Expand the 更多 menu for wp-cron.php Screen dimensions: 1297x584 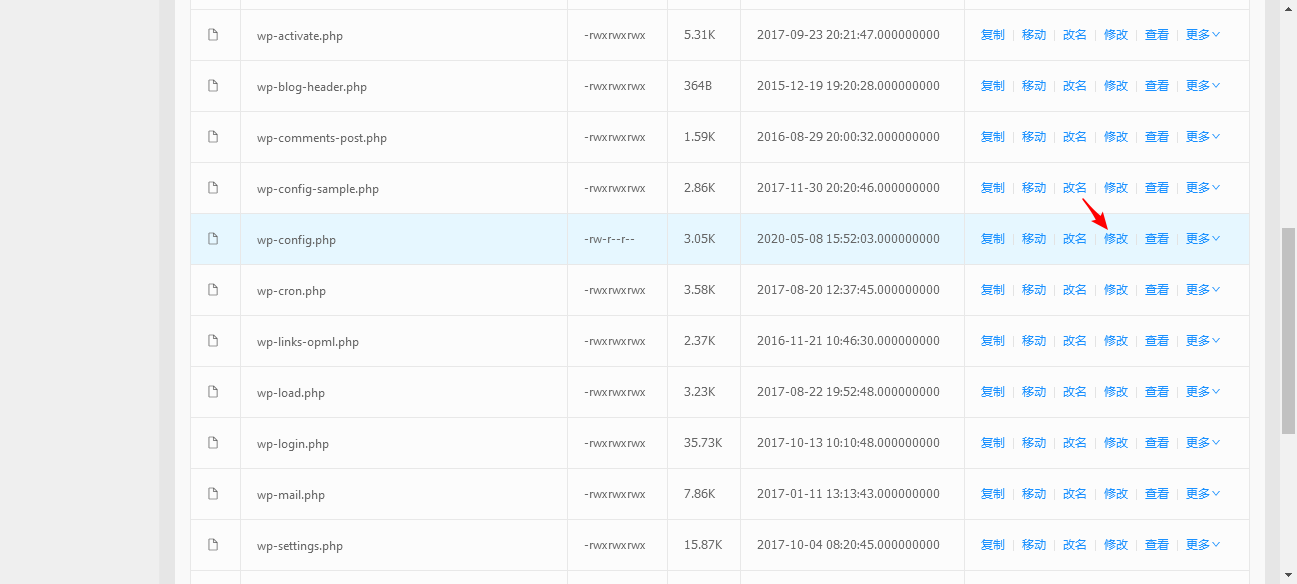[x=1203, y=290]
